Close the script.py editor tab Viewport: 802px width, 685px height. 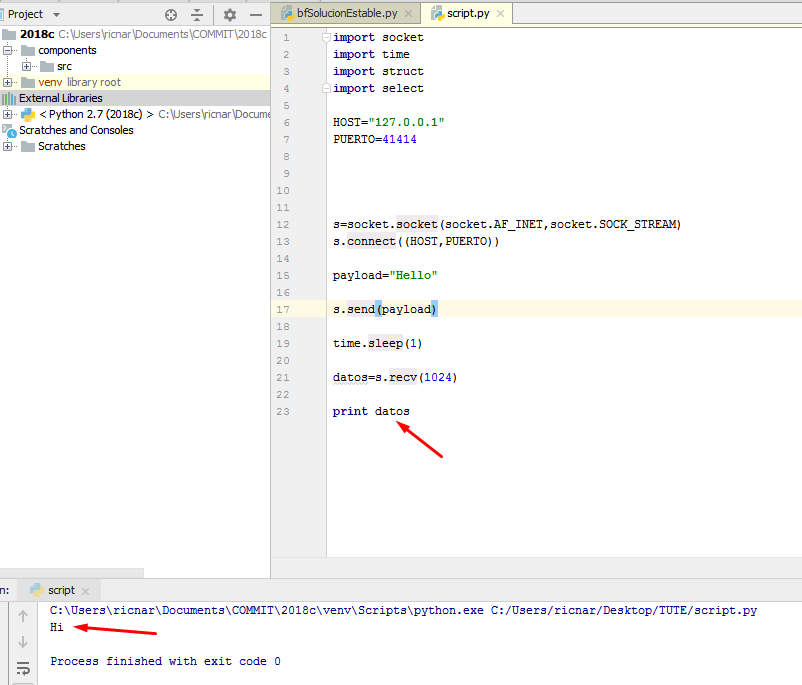pos(500,14)
